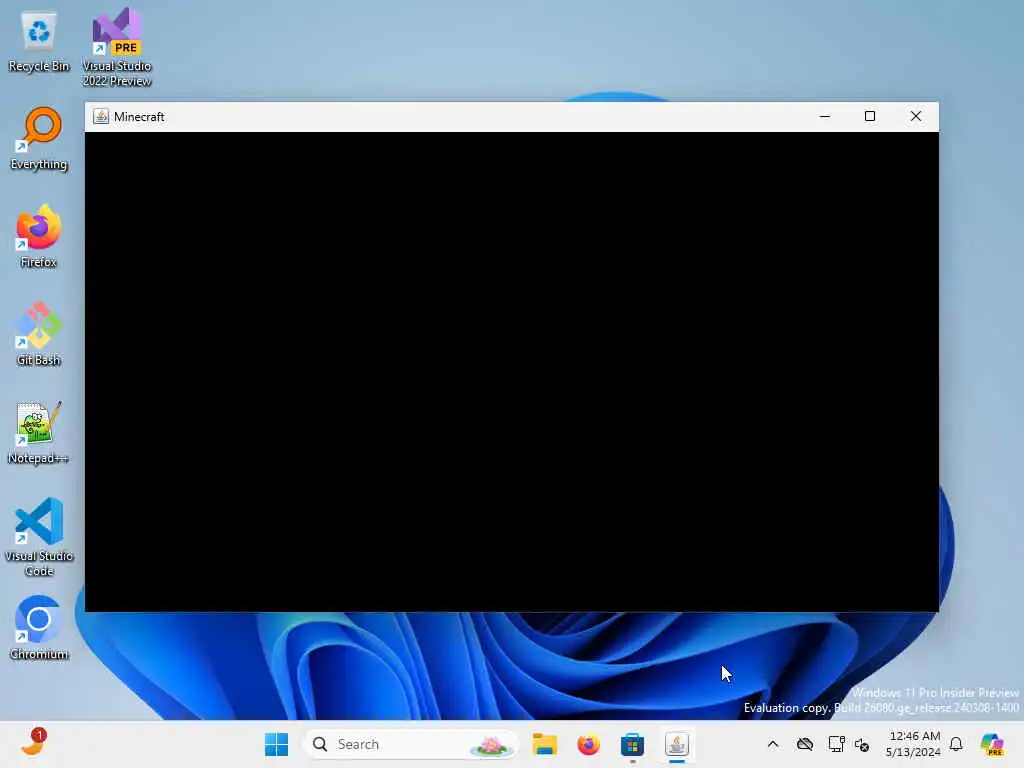Open the clock showing 12:46 AM

click(912, 744)
